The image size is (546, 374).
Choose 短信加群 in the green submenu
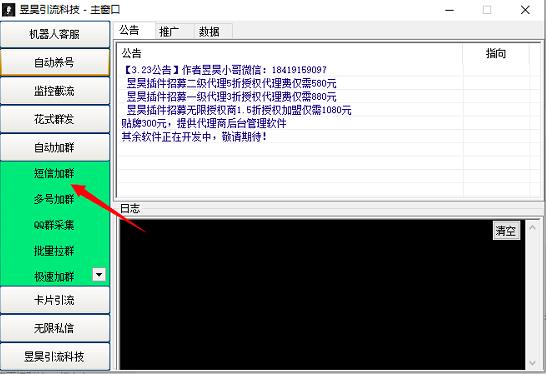pos(54,173)
